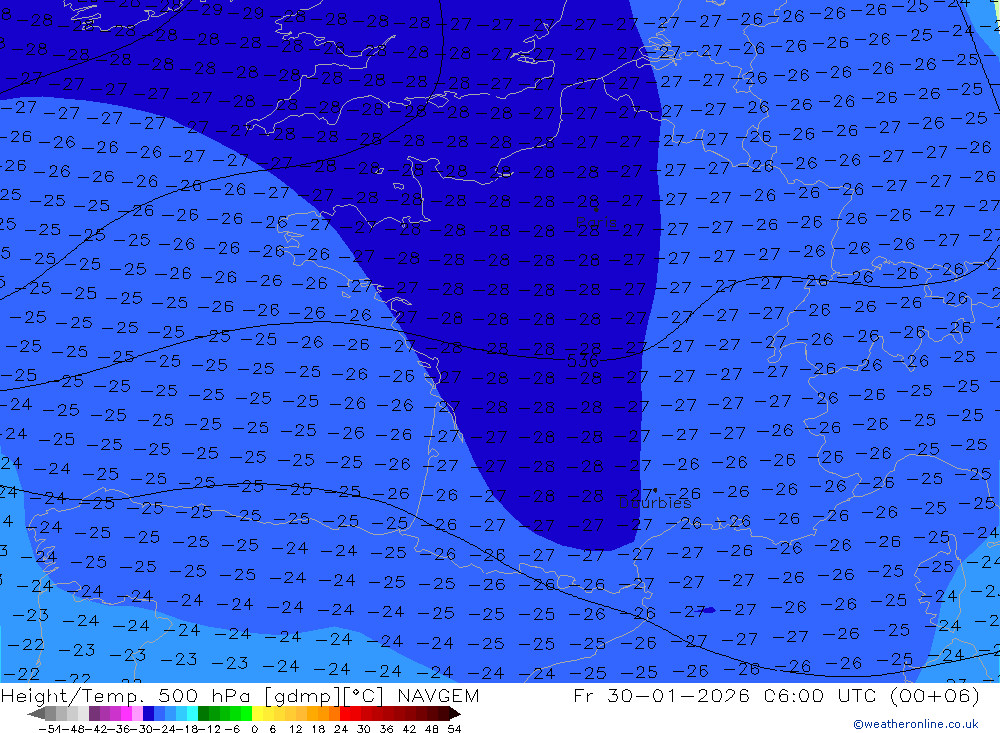Click the Height/Temp. 500 hPa NAVGEM title
1000x733 pixels.
[x=240, y=695]
